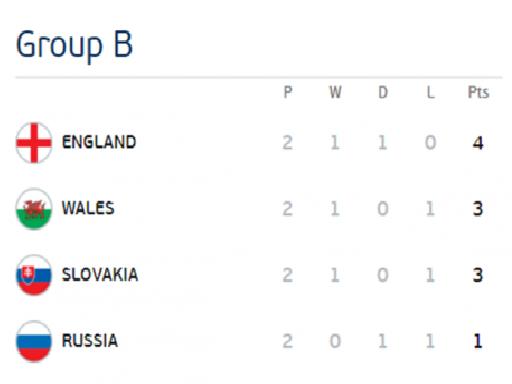
Task: Click Slovakia's points value 3
Action: pyautogui.click(x=478, y=275)
